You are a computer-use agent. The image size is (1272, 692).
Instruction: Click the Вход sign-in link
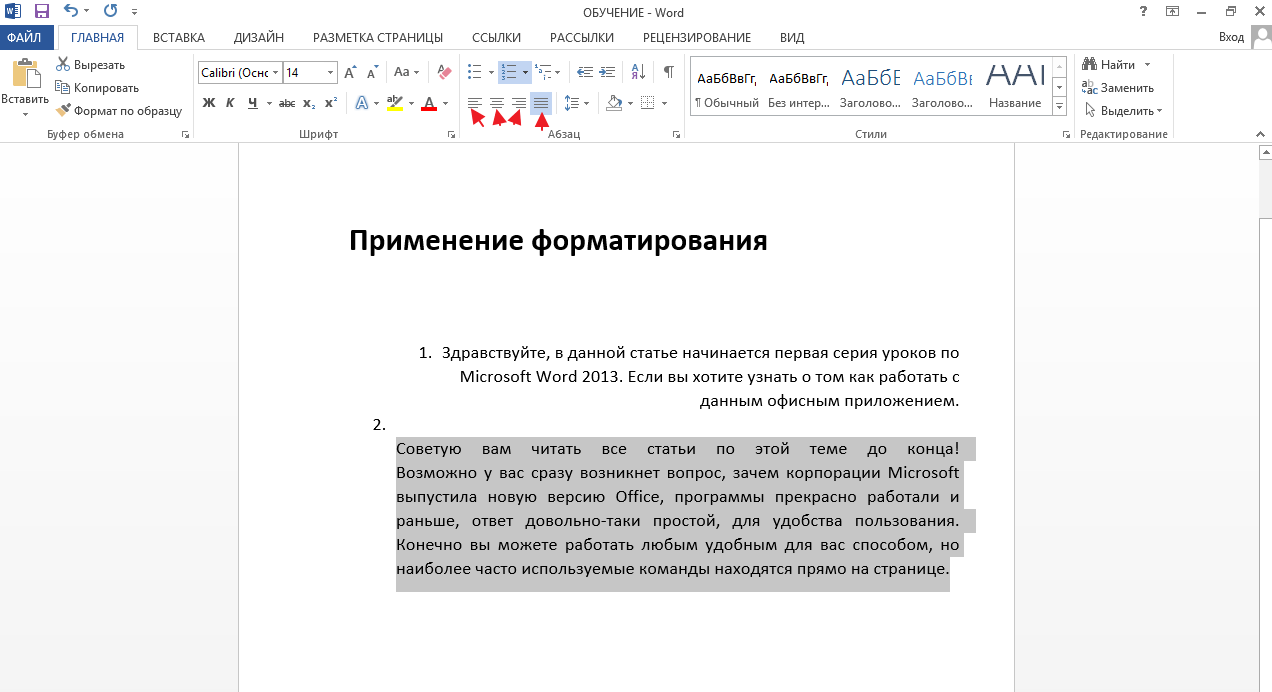[x=1231, y=37]
